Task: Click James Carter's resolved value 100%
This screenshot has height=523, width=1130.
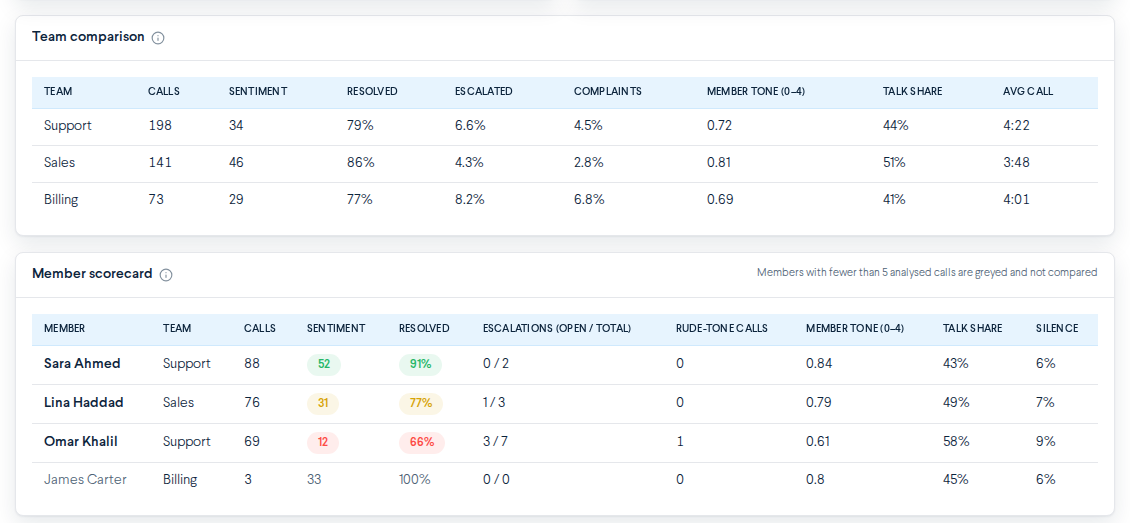Action: click(x=414, y=480)
